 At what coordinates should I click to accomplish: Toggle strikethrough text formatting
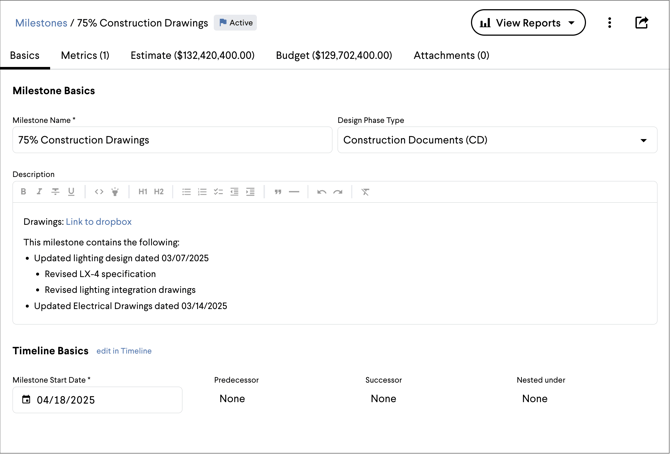point(55,192)
